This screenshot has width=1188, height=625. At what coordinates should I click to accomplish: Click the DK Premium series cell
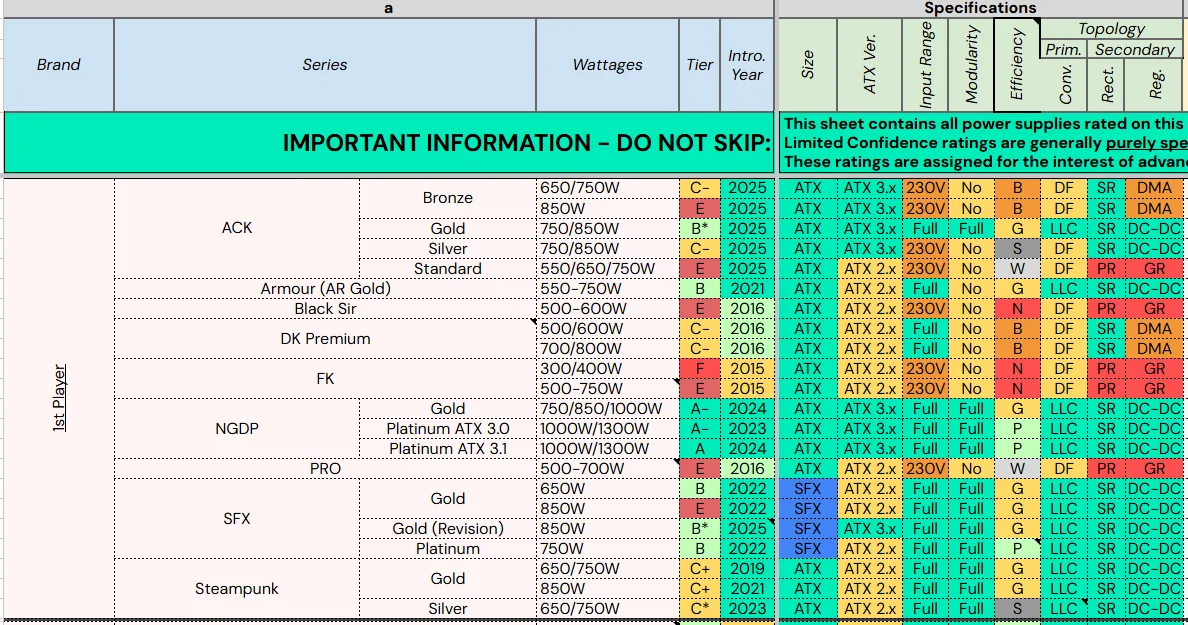[x=325, y=339]
